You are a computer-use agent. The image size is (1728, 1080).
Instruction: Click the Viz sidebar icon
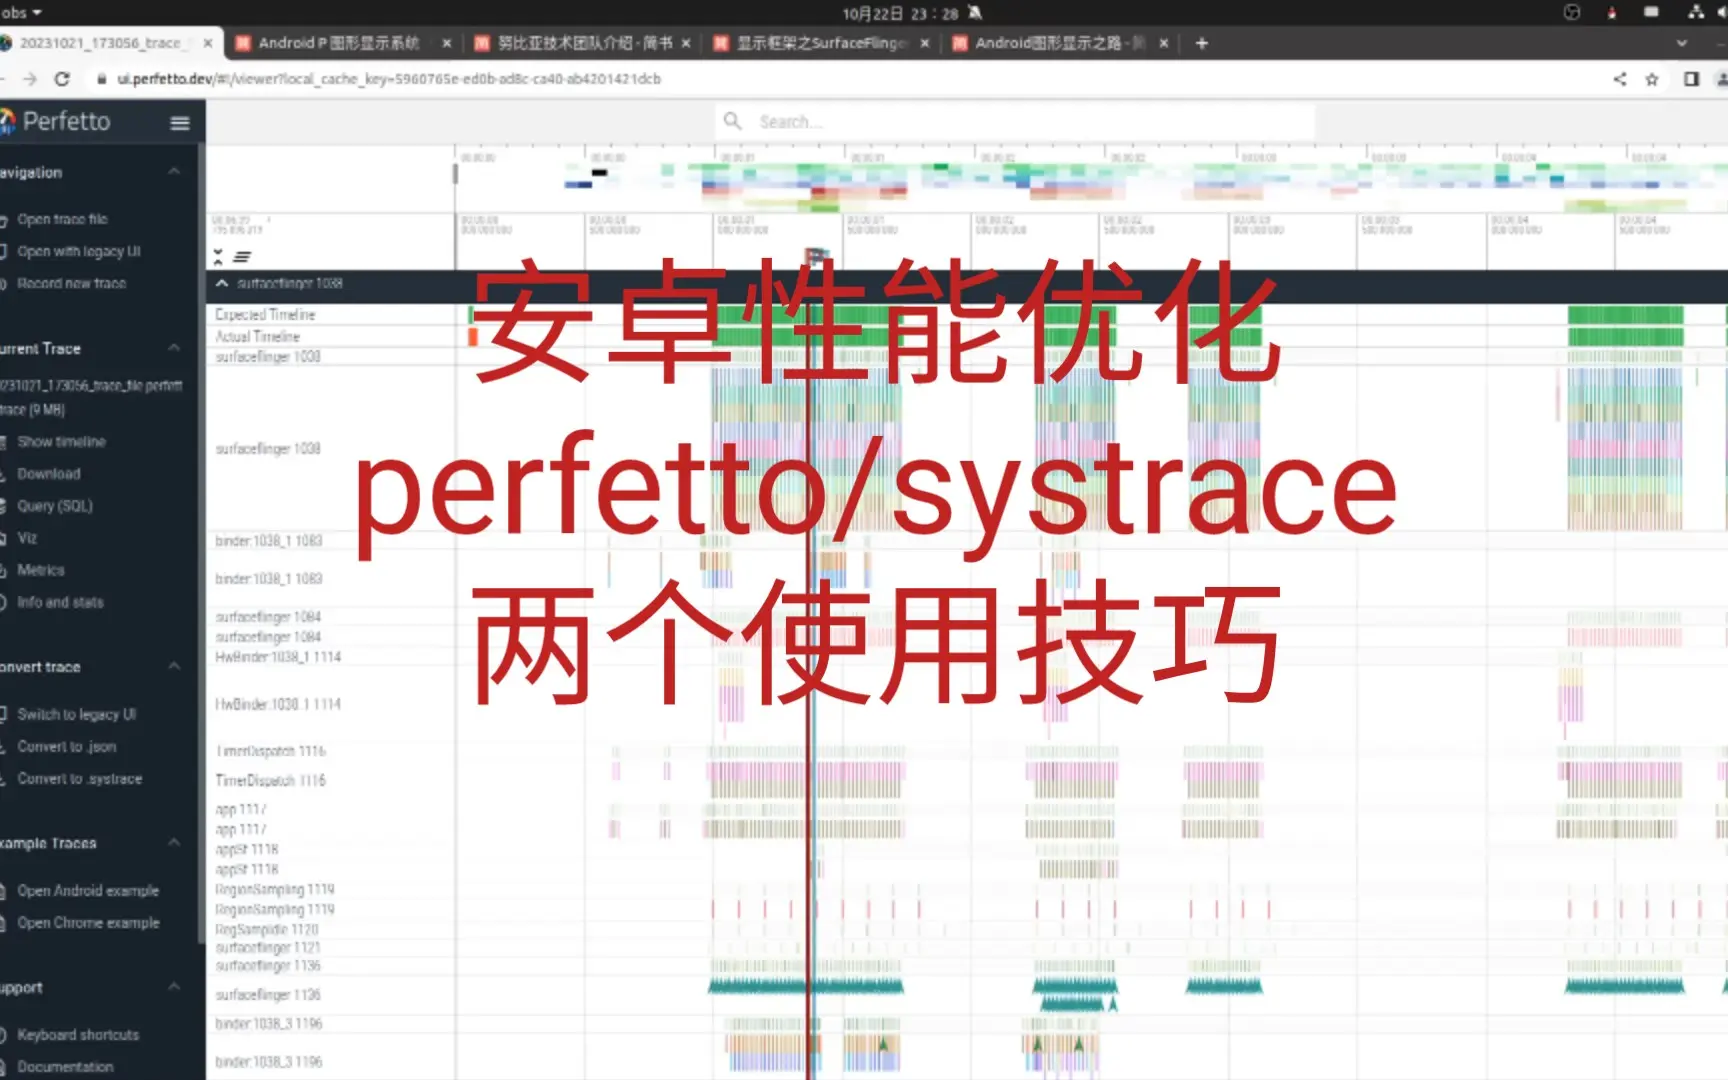tap(28, 537)
